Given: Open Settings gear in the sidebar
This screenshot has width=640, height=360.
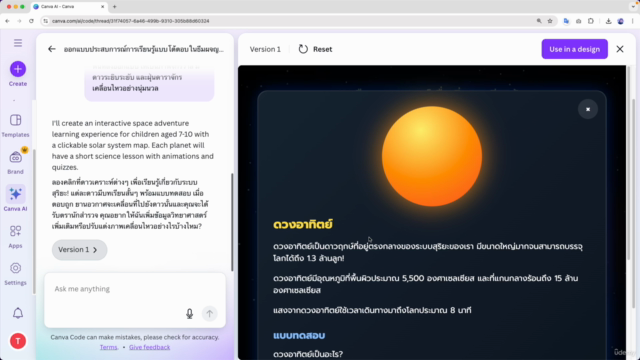Looking at the screenshot, I should coord(16,273).
